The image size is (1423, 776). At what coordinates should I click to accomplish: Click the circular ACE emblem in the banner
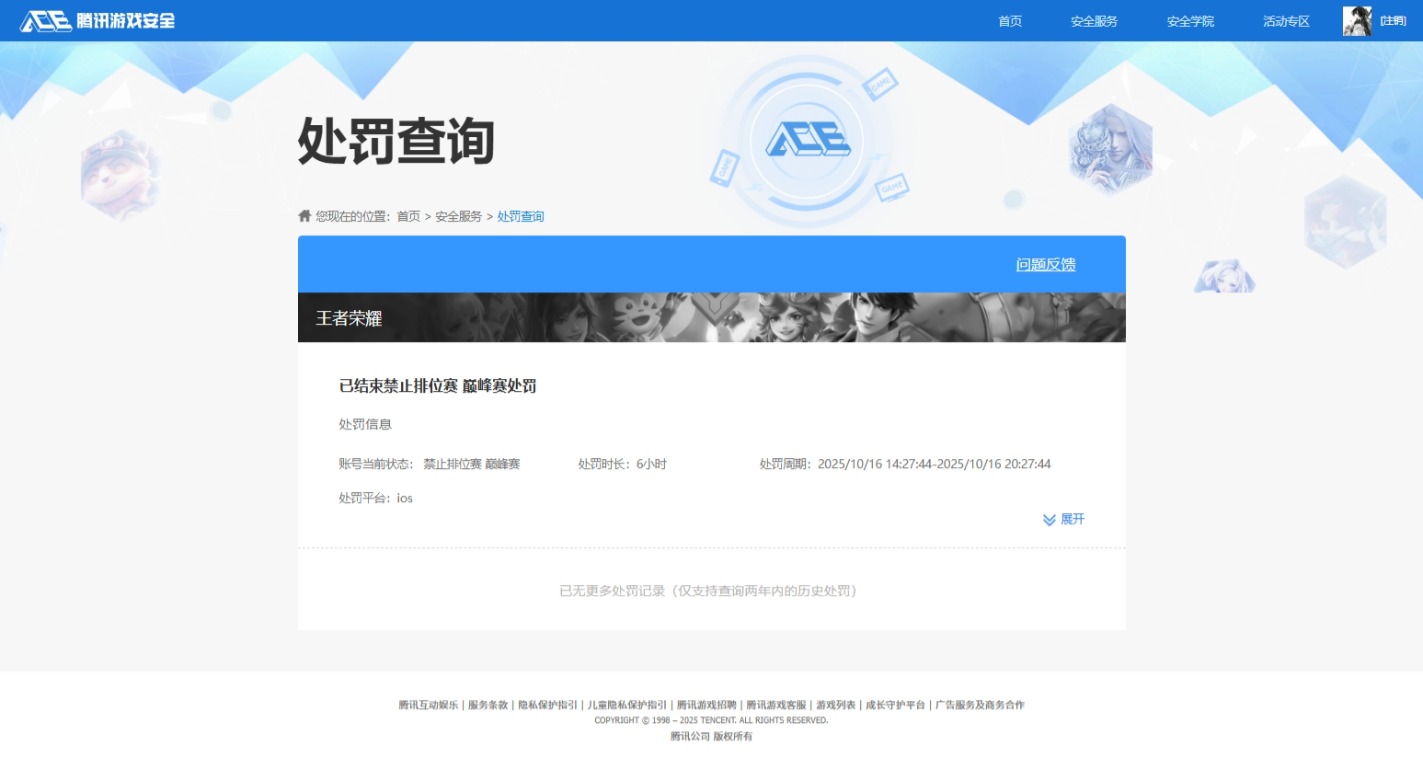pos(809,142)
